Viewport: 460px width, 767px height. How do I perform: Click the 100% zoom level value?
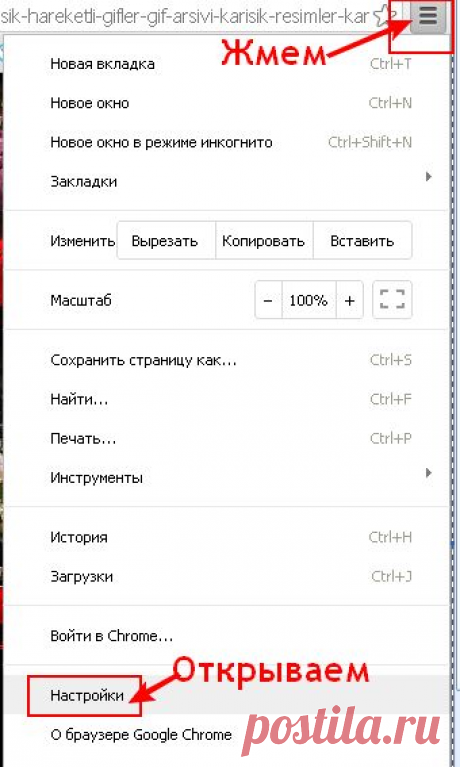[x=308, y=300]
